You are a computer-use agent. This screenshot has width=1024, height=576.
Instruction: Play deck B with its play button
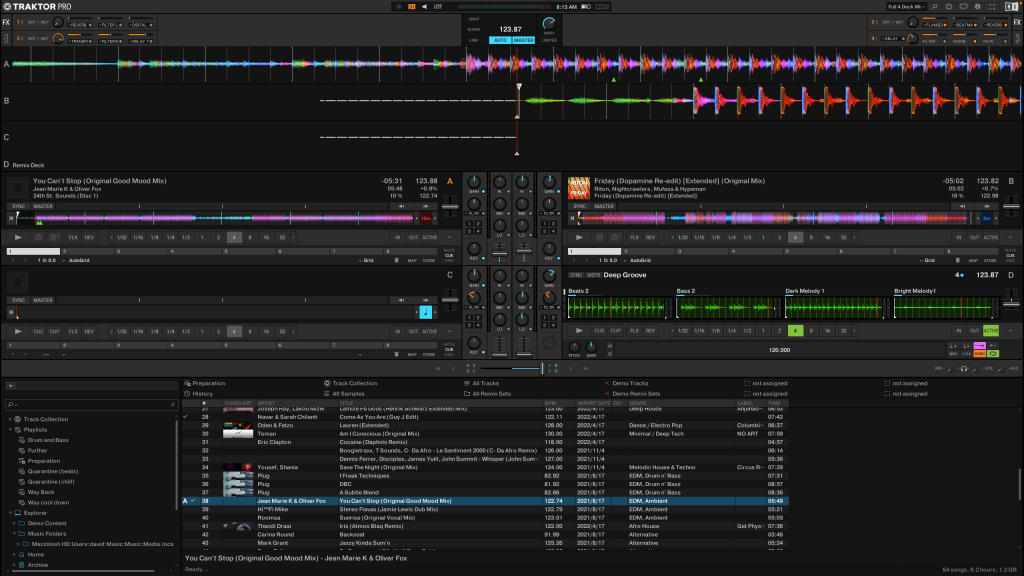click(579, 238)
